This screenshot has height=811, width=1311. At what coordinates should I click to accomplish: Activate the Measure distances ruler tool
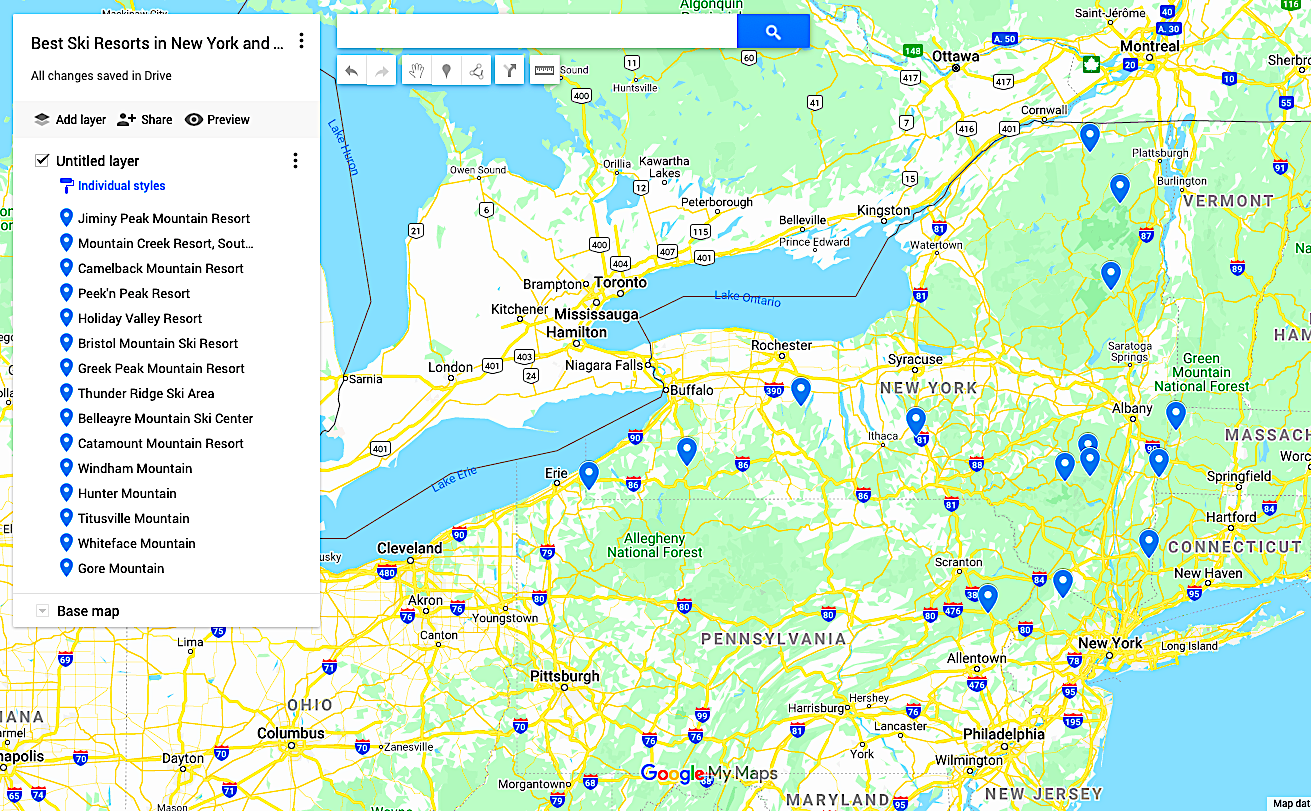click(x=544, y=71)
